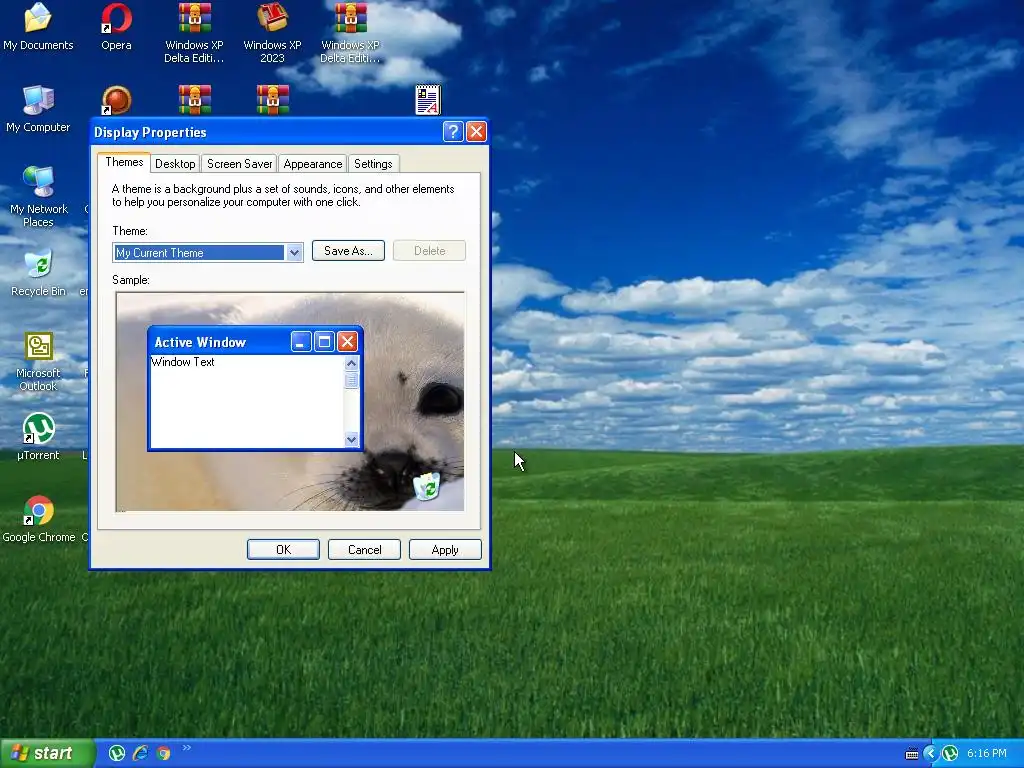Viewport: 1024px width, 768px height.
Task: Click the Apply button
Action: (x=445, y=550)
